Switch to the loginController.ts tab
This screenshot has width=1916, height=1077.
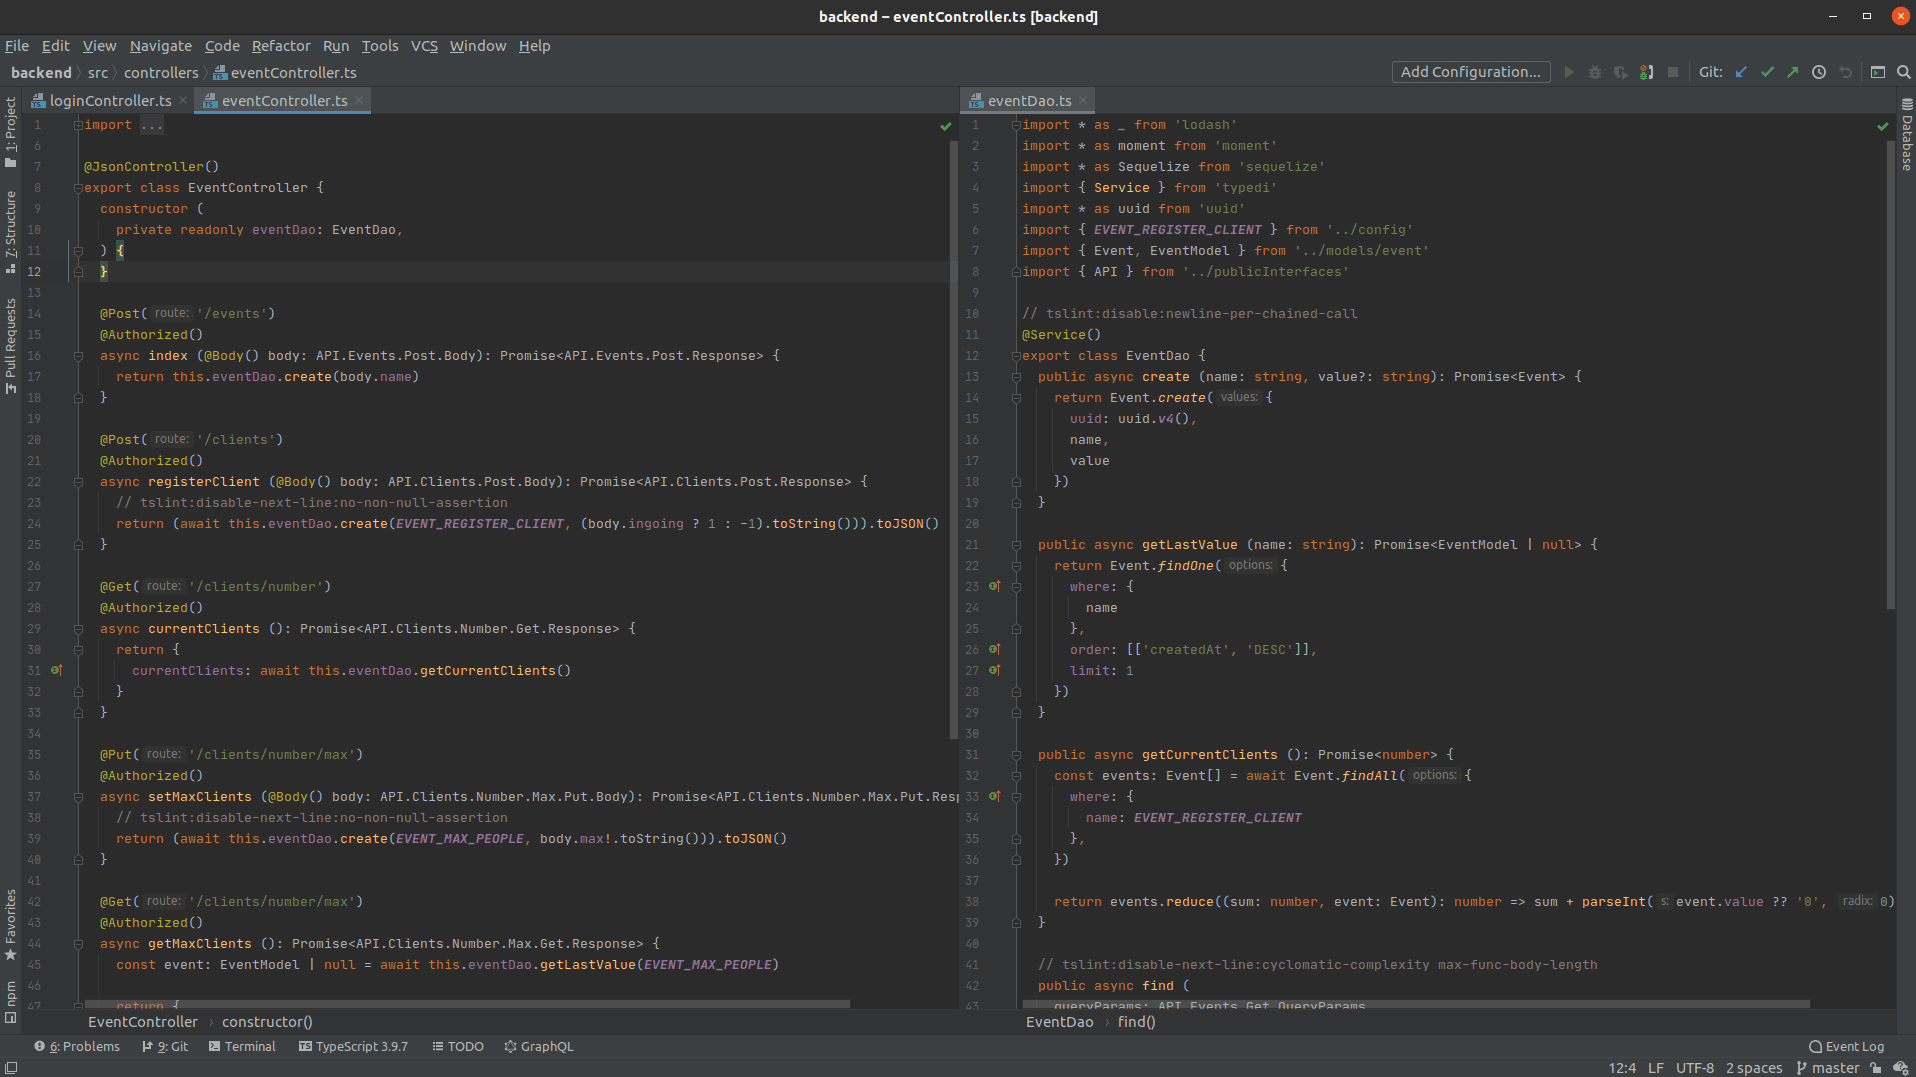[x=108, y=100]
